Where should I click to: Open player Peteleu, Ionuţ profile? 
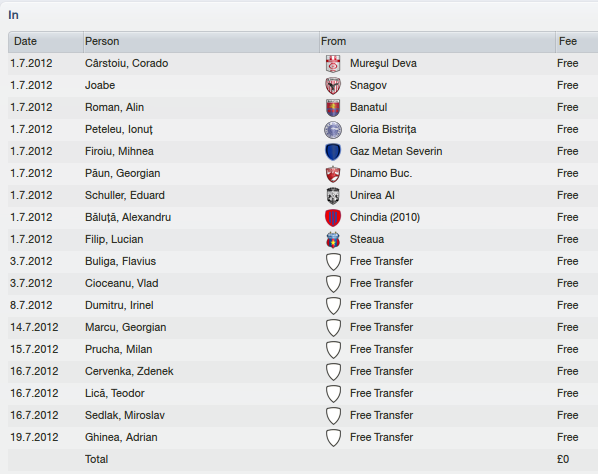(119, 129)
